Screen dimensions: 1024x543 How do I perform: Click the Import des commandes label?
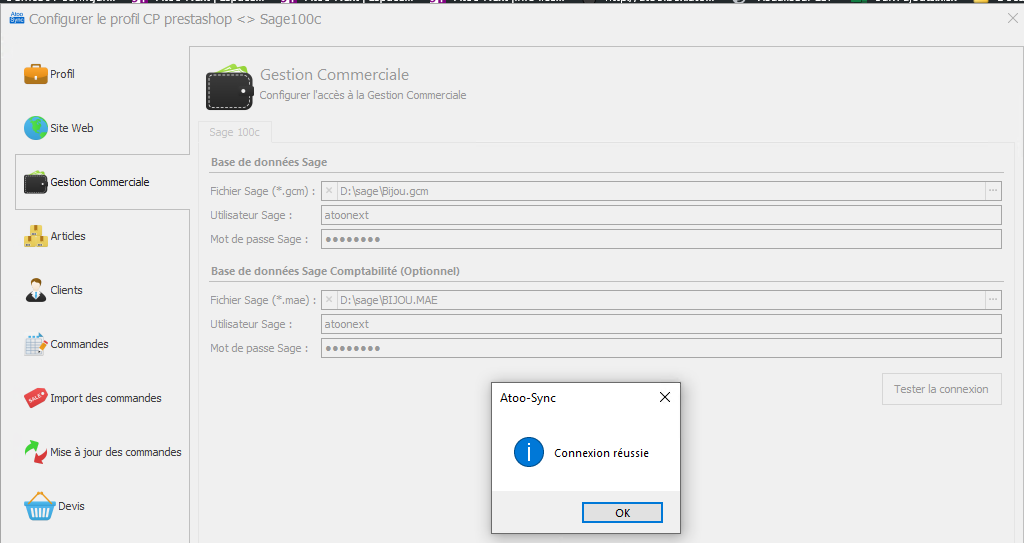(x=106, y=398)
